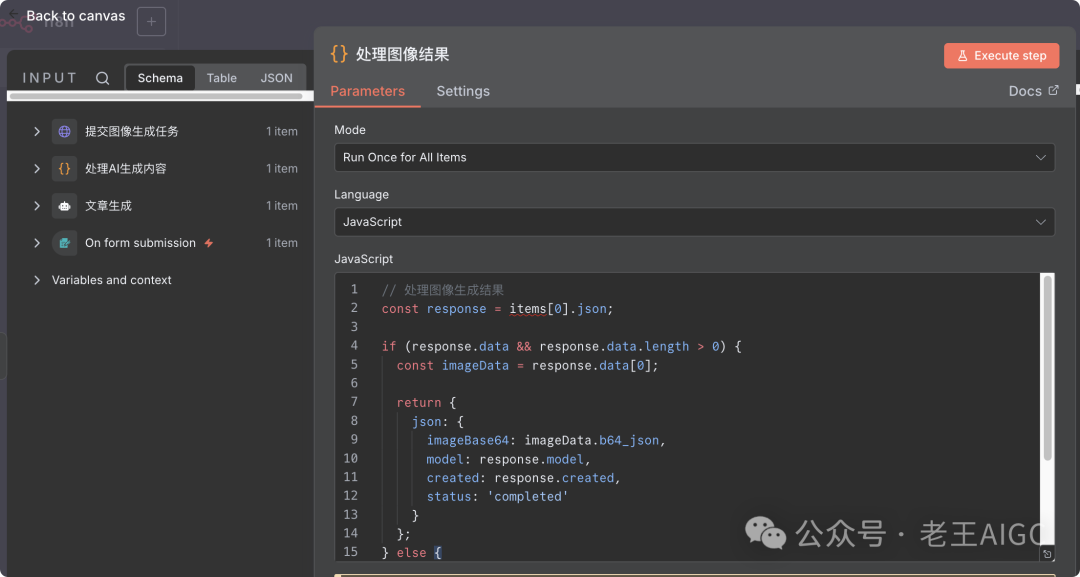Image resolution: width=1080 pixels, height=577 pixels.
Task: Click line 4 if condition code
Action: 561,346
